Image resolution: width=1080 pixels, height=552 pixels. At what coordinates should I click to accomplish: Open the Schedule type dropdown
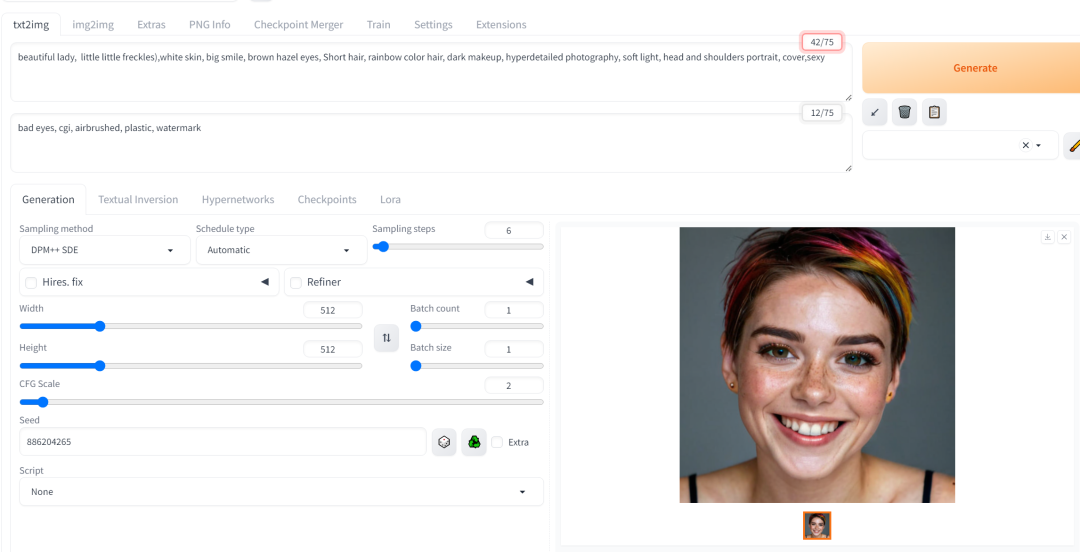(280, 250)
